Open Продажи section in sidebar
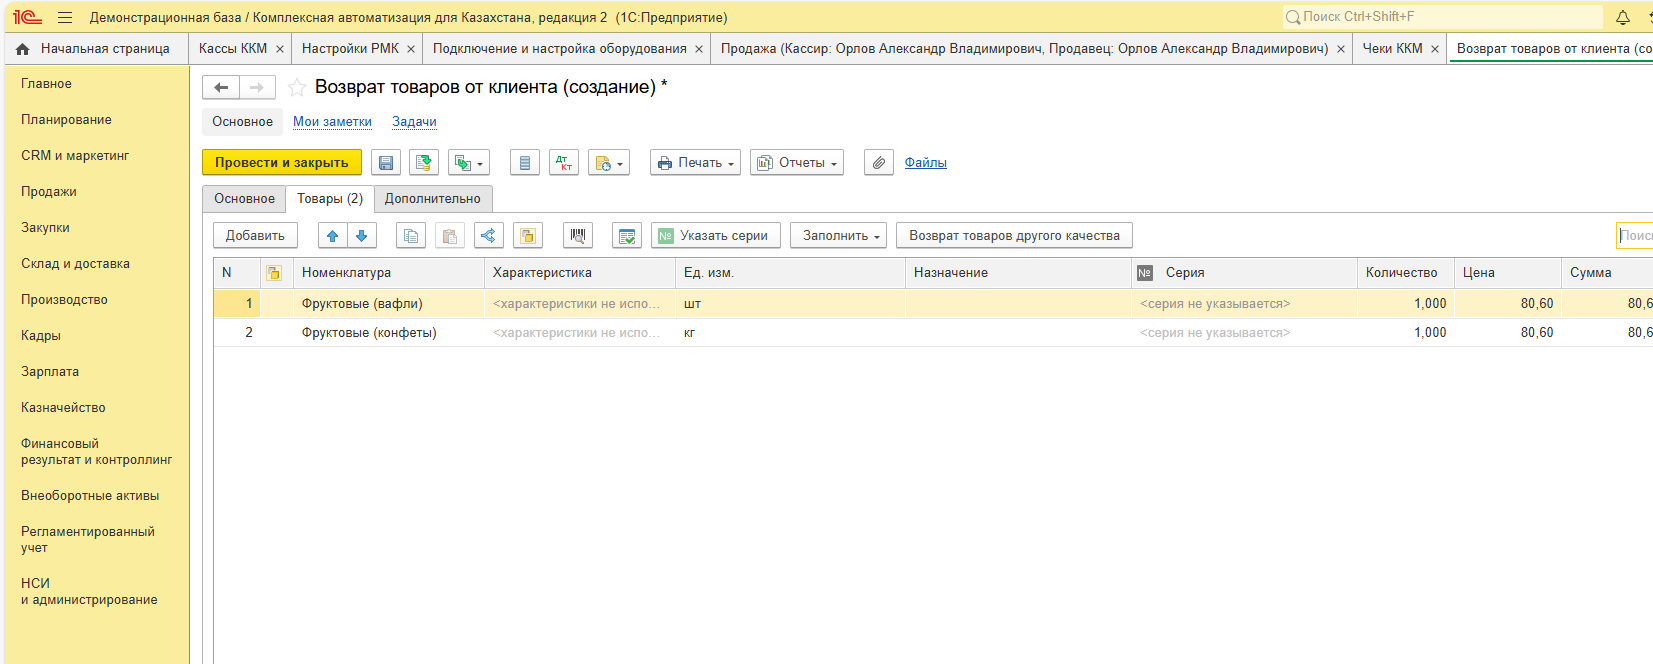This screenshot has width=1653, height=664. [x=49, y=192]
